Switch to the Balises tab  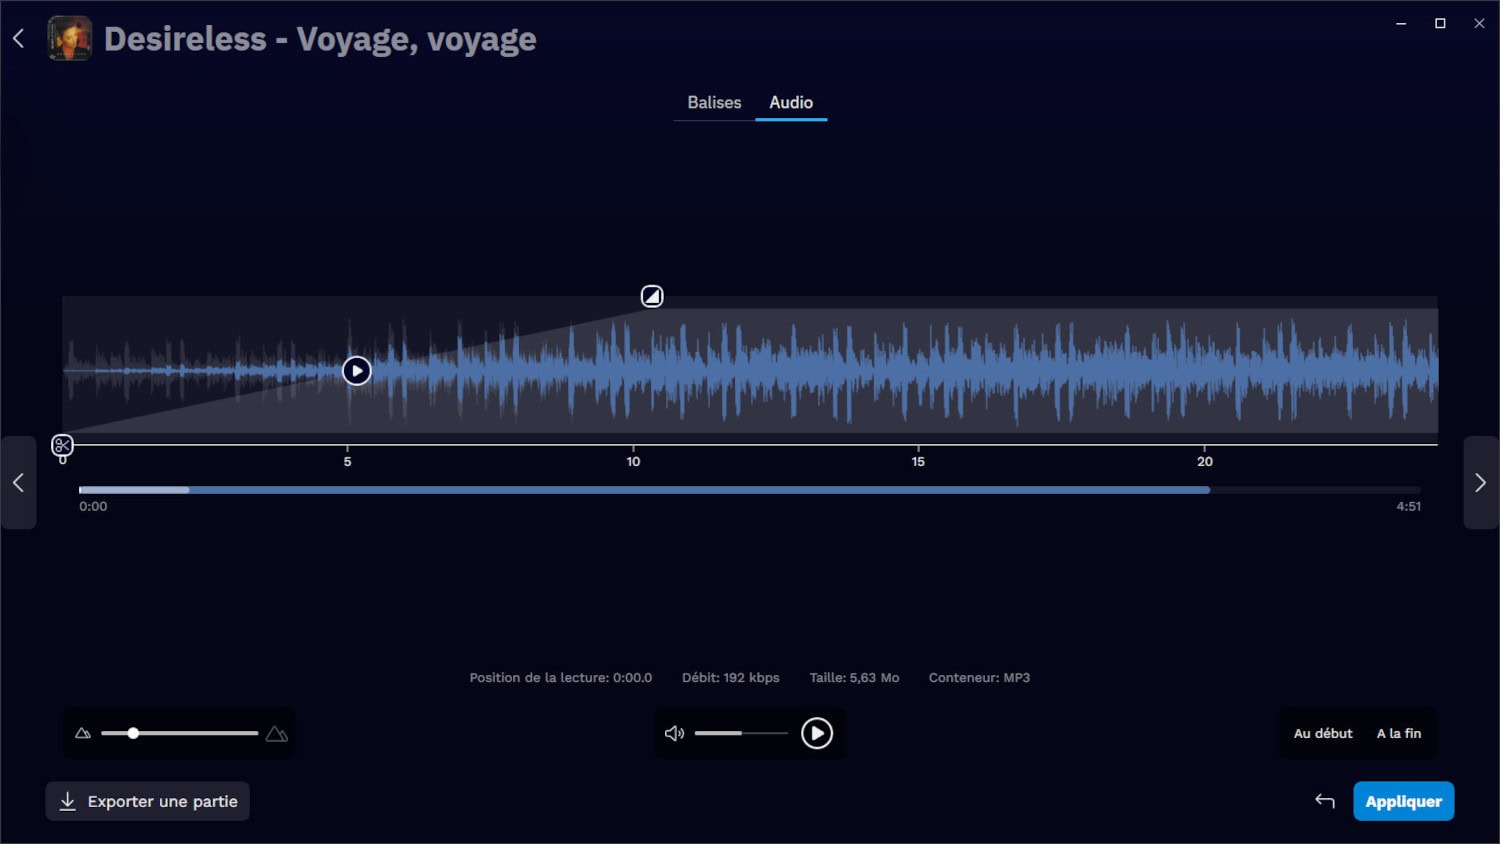(x=714, y=103)
